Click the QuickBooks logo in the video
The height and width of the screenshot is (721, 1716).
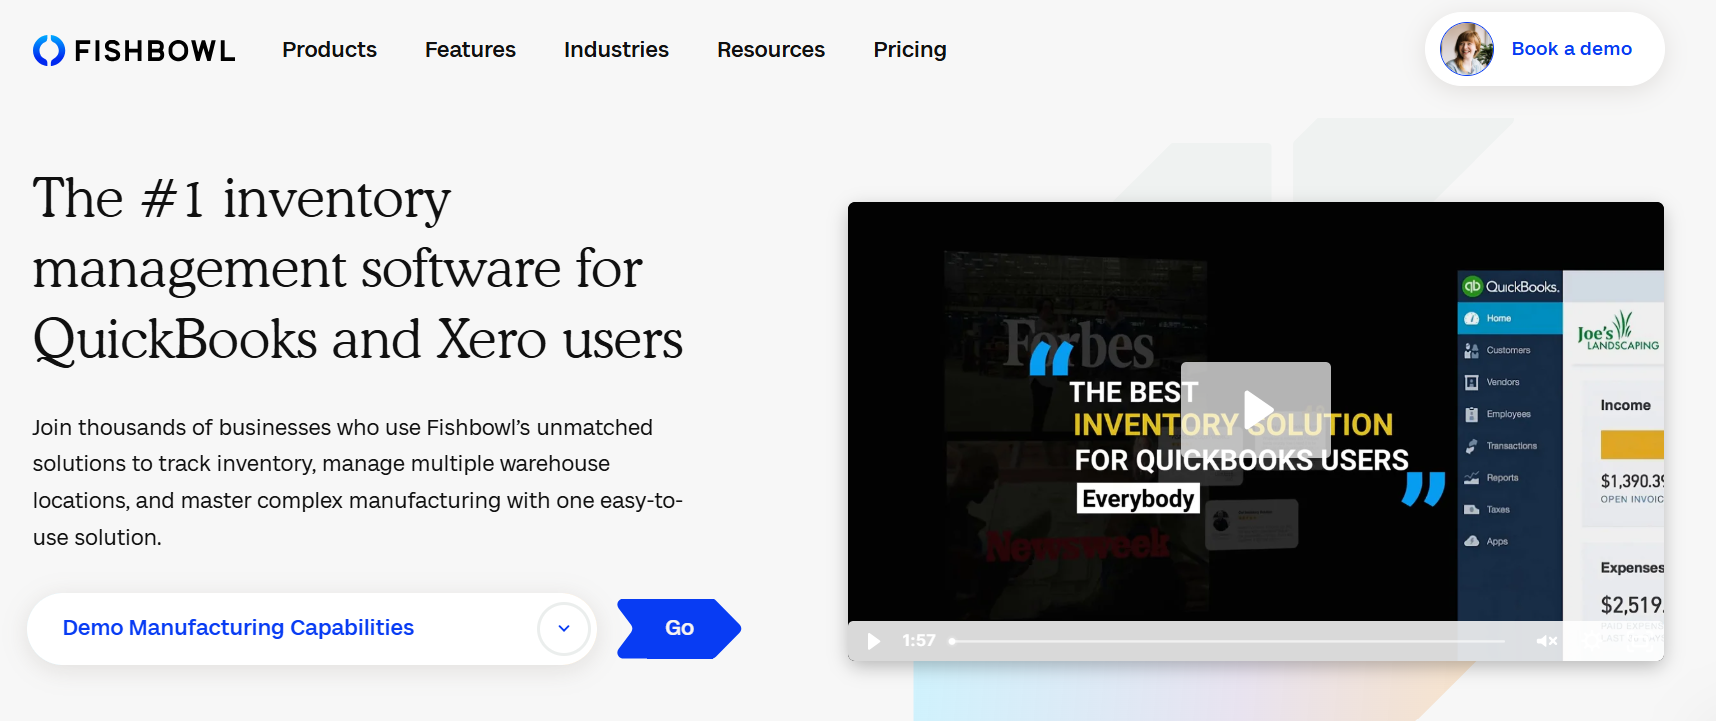(x=1510, y=287)
